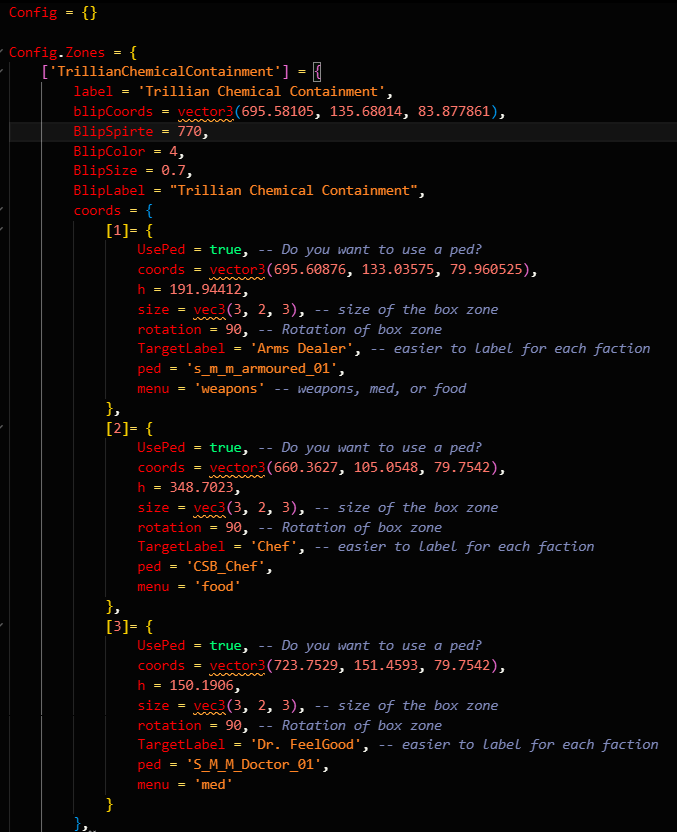Click the menu value 'med'
Viewport: 677px width, 832px height.
point(213,784)
